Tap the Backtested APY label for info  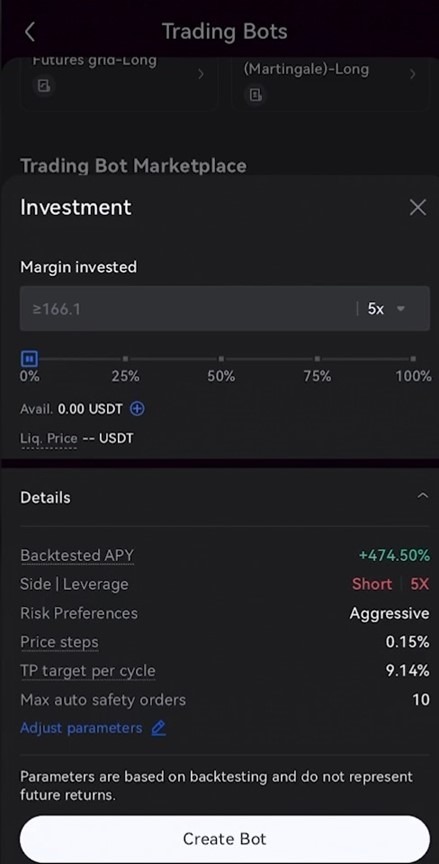[x=77, y=555]
